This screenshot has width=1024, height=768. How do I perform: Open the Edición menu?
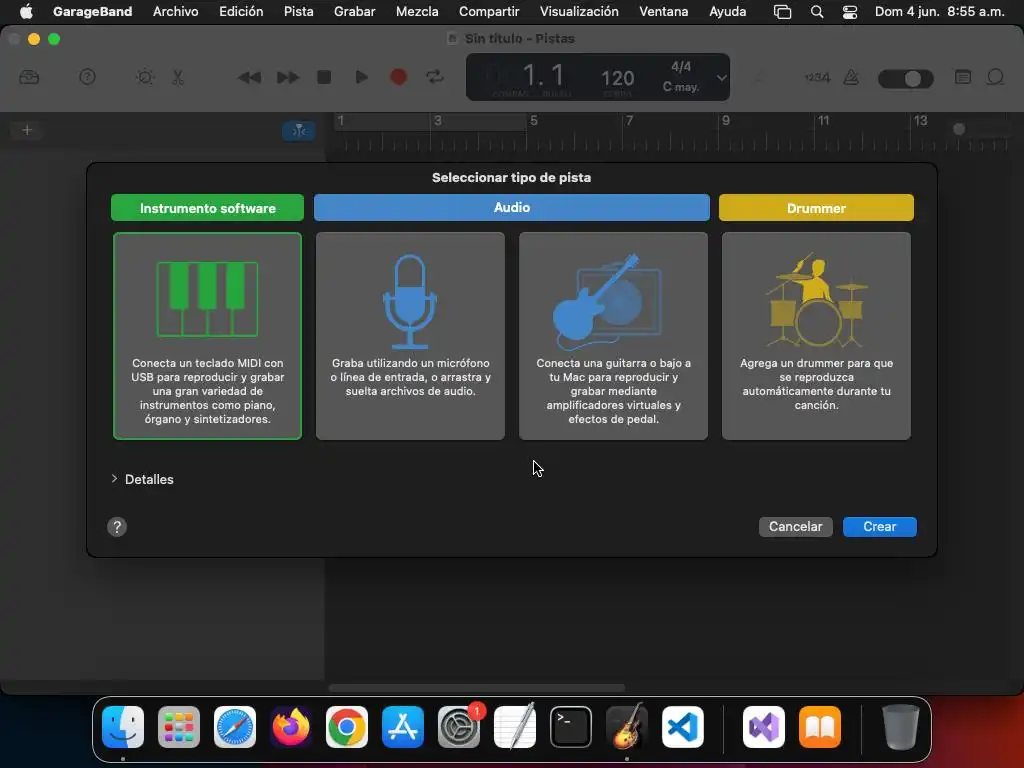tap(241, 11)
